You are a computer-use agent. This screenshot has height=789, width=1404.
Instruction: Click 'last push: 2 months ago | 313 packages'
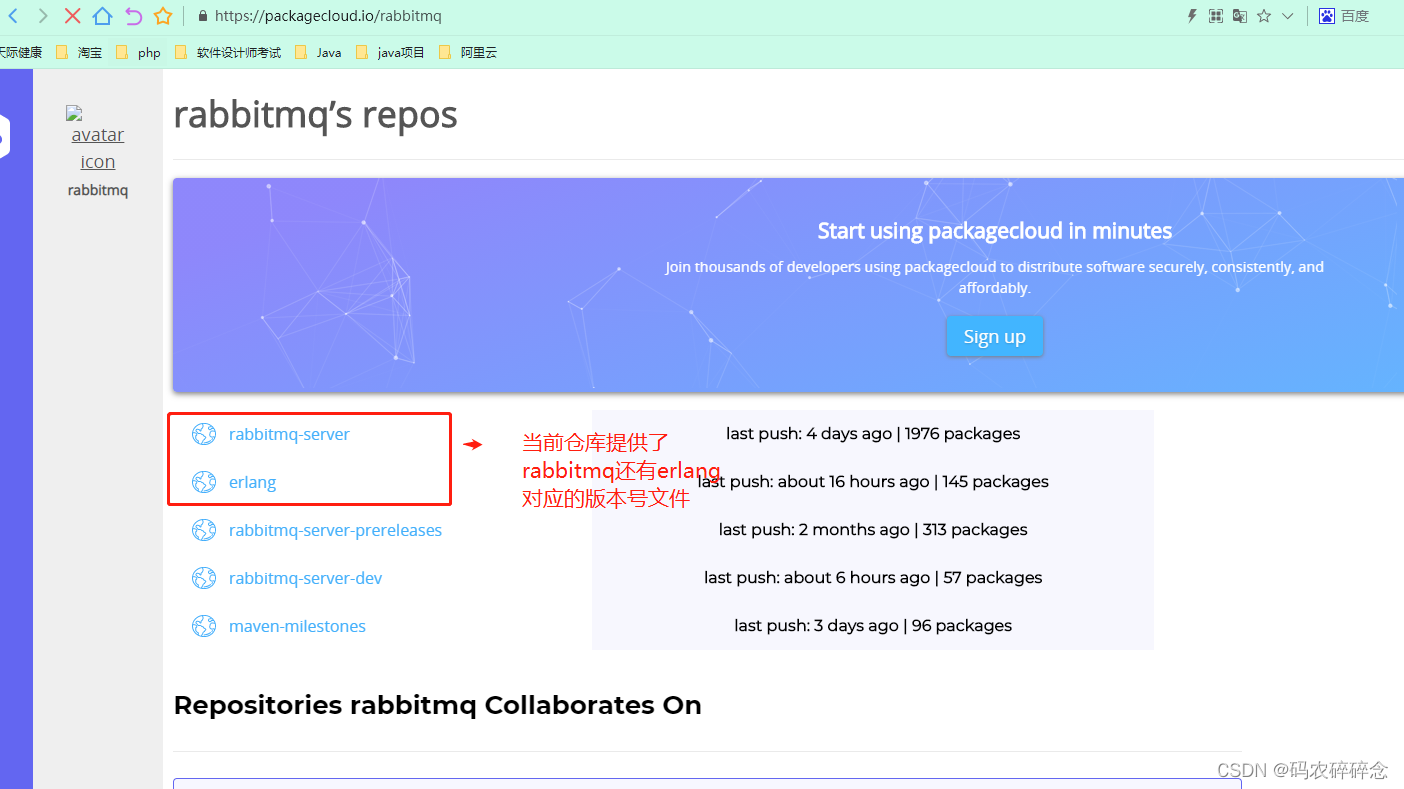(873, 529)
